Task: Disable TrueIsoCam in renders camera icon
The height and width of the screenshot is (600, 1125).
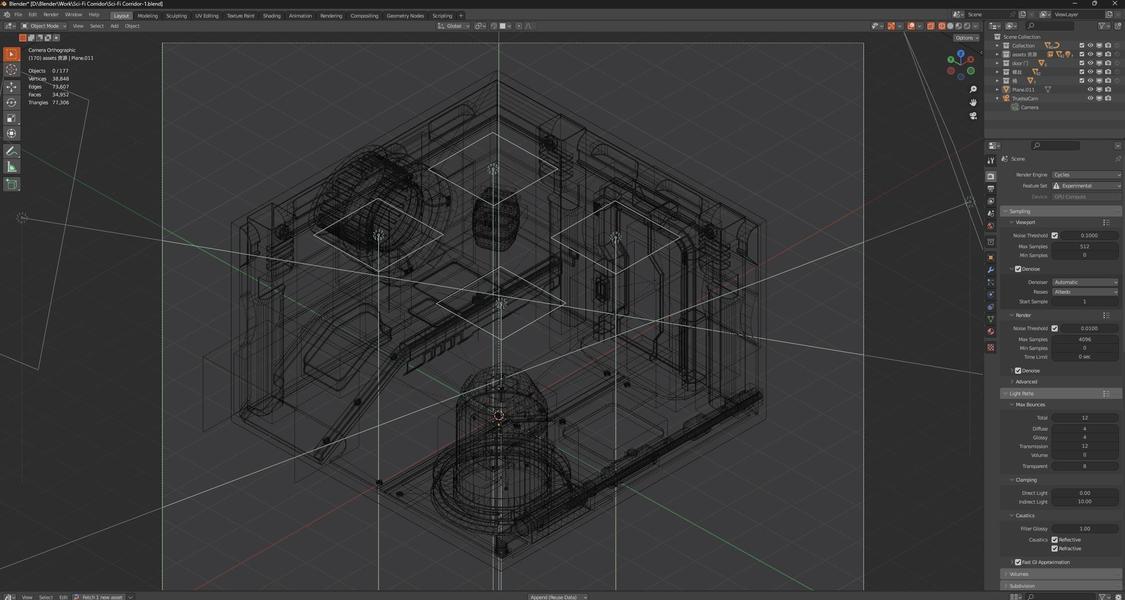Action: (x=1108, y=98)
